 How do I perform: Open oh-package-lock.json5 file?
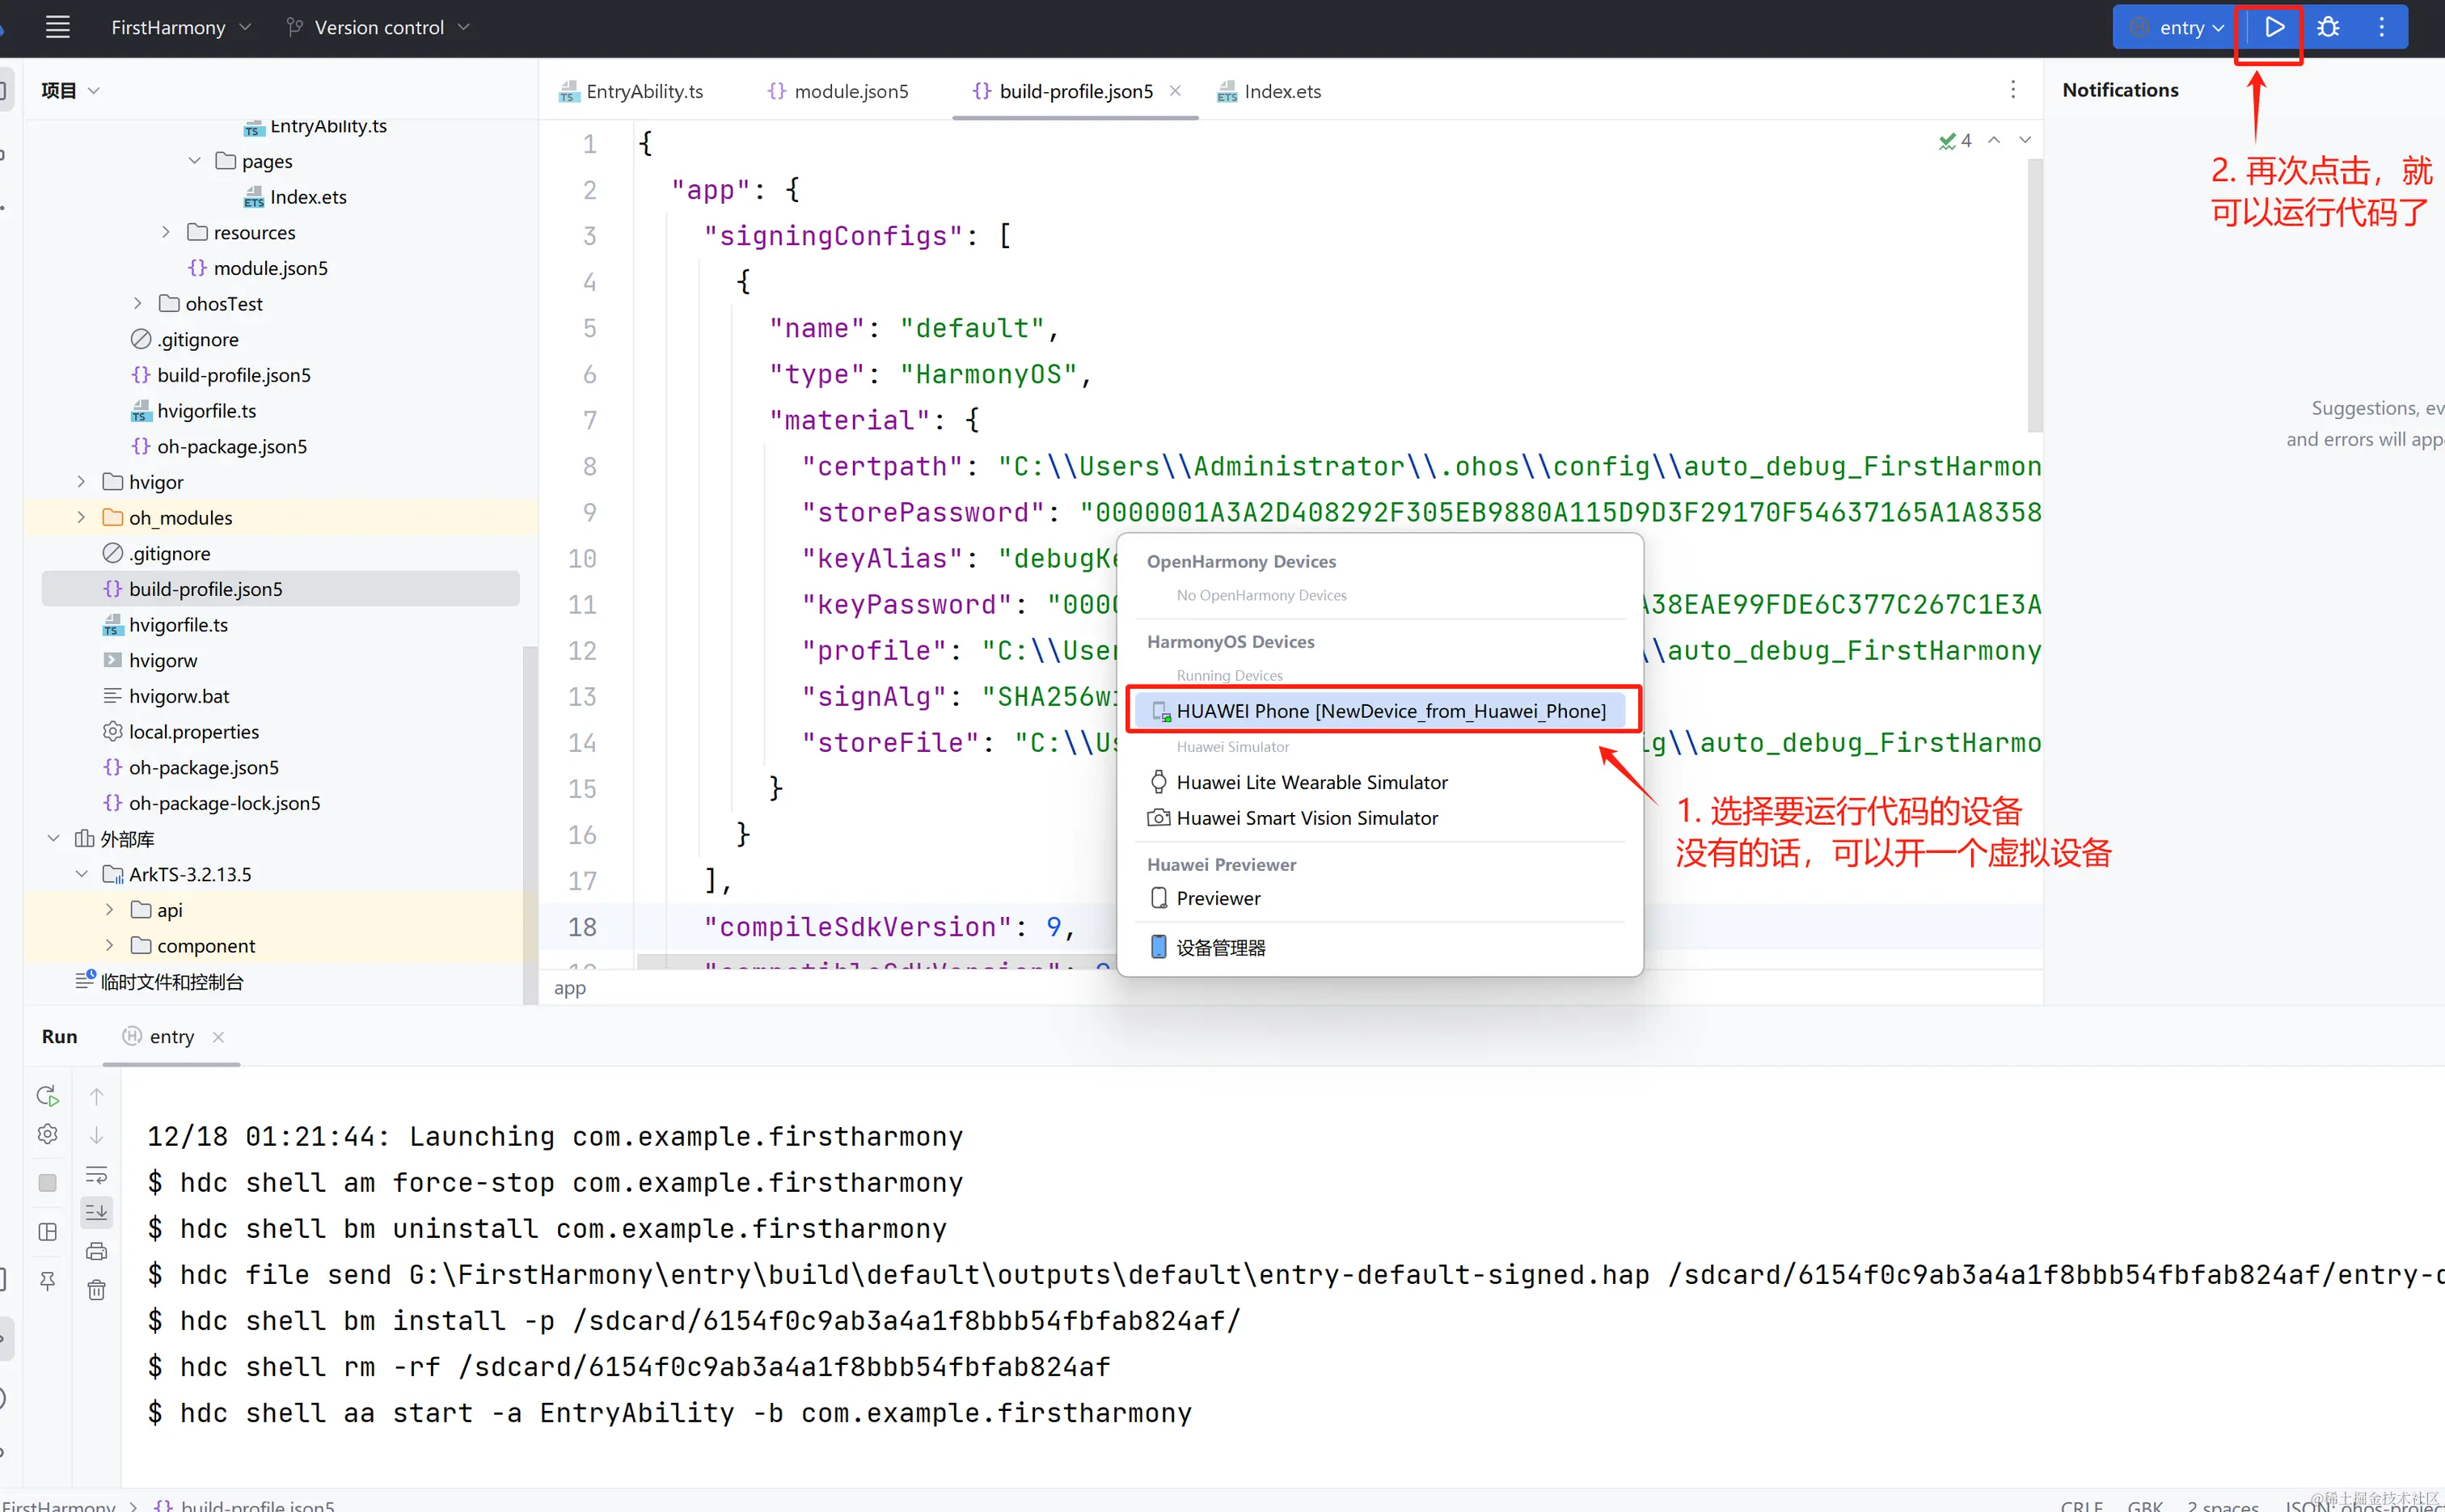pos(212,803)
